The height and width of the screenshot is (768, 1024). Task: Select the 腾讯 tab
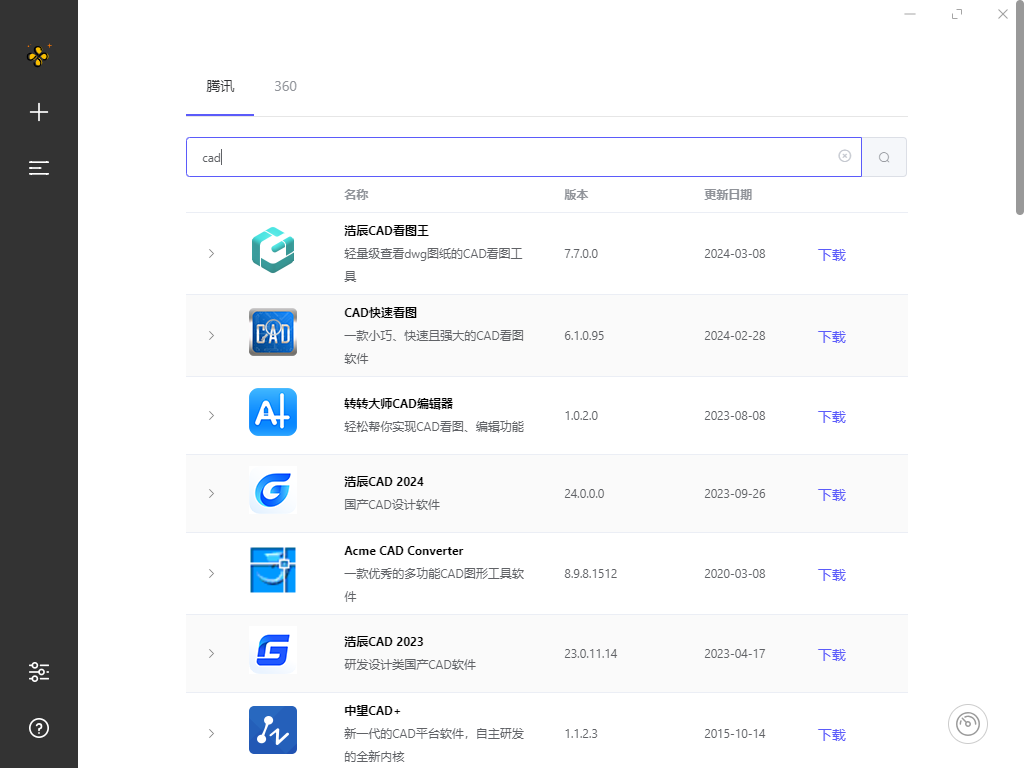pyautogui.click(x=220, y=86)
